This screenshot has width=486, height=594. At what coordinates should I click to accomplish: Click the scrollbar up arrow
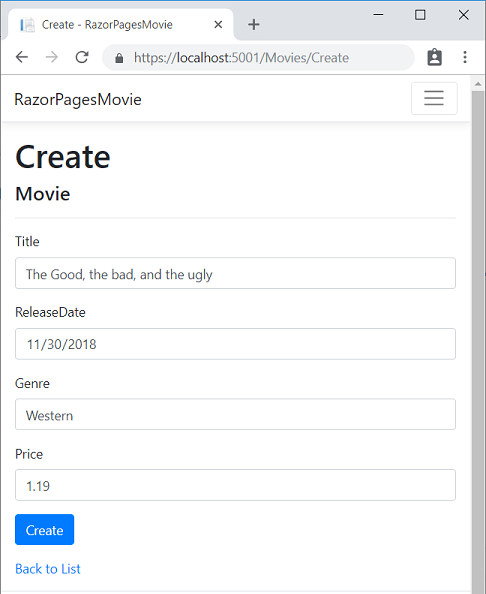pyautogui.click(x=478, y=84)
